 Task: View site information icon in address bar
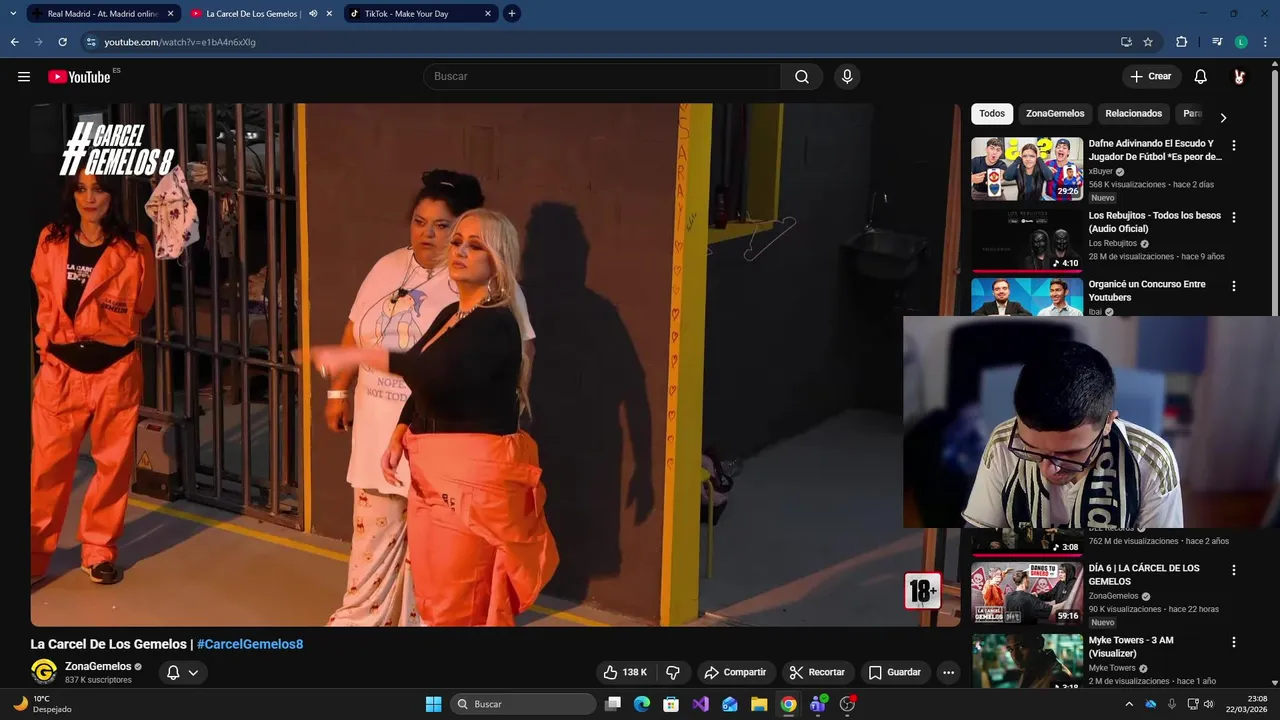(91, 42)
